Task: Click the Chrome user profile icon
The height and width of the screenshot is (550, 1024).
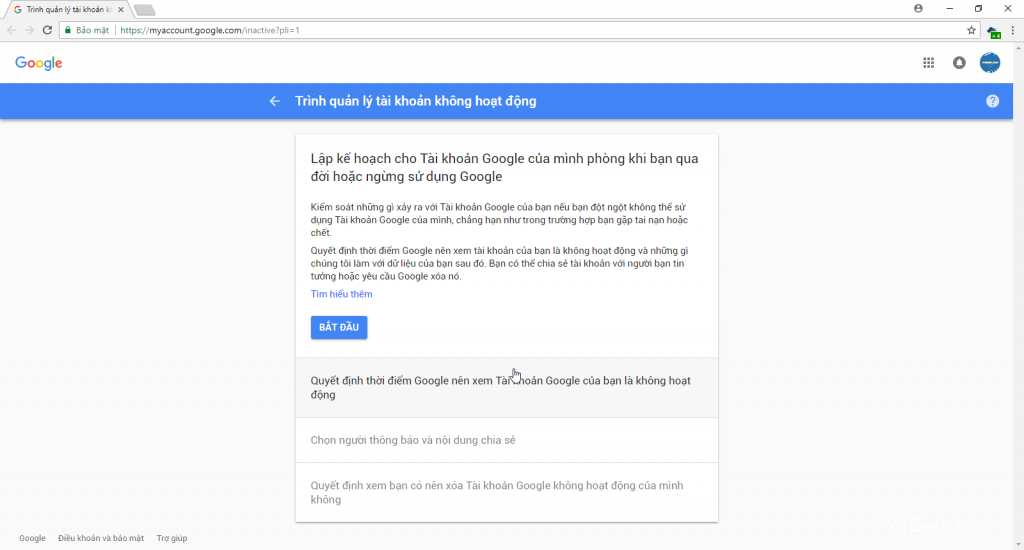Action: click(918, 8)
